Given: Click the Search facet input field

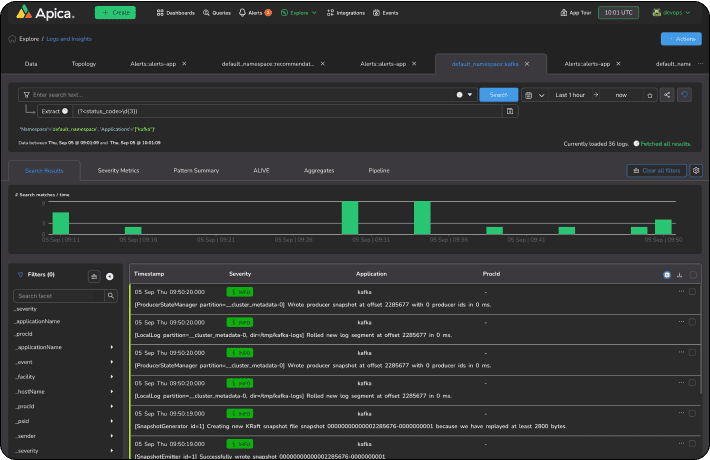Looking at the screenshot, I should click(x=59, y=296).
